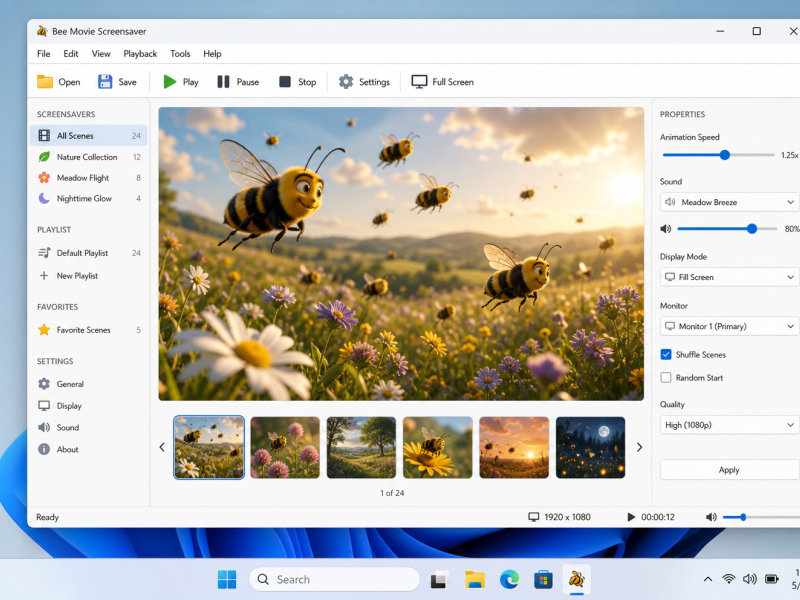The image size is (800, 600).
Task: Enable the Random Start checkbox
Action: click(666, 378)
